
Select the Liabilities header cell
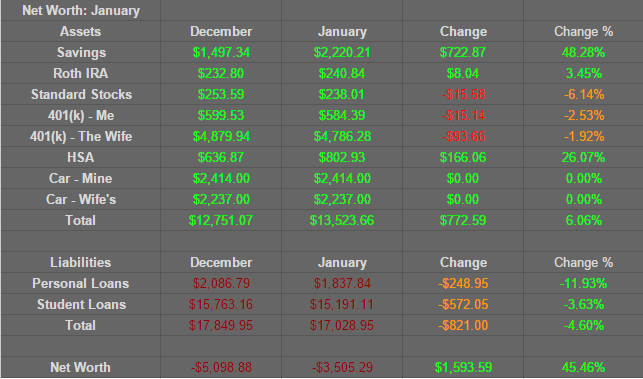81,263
